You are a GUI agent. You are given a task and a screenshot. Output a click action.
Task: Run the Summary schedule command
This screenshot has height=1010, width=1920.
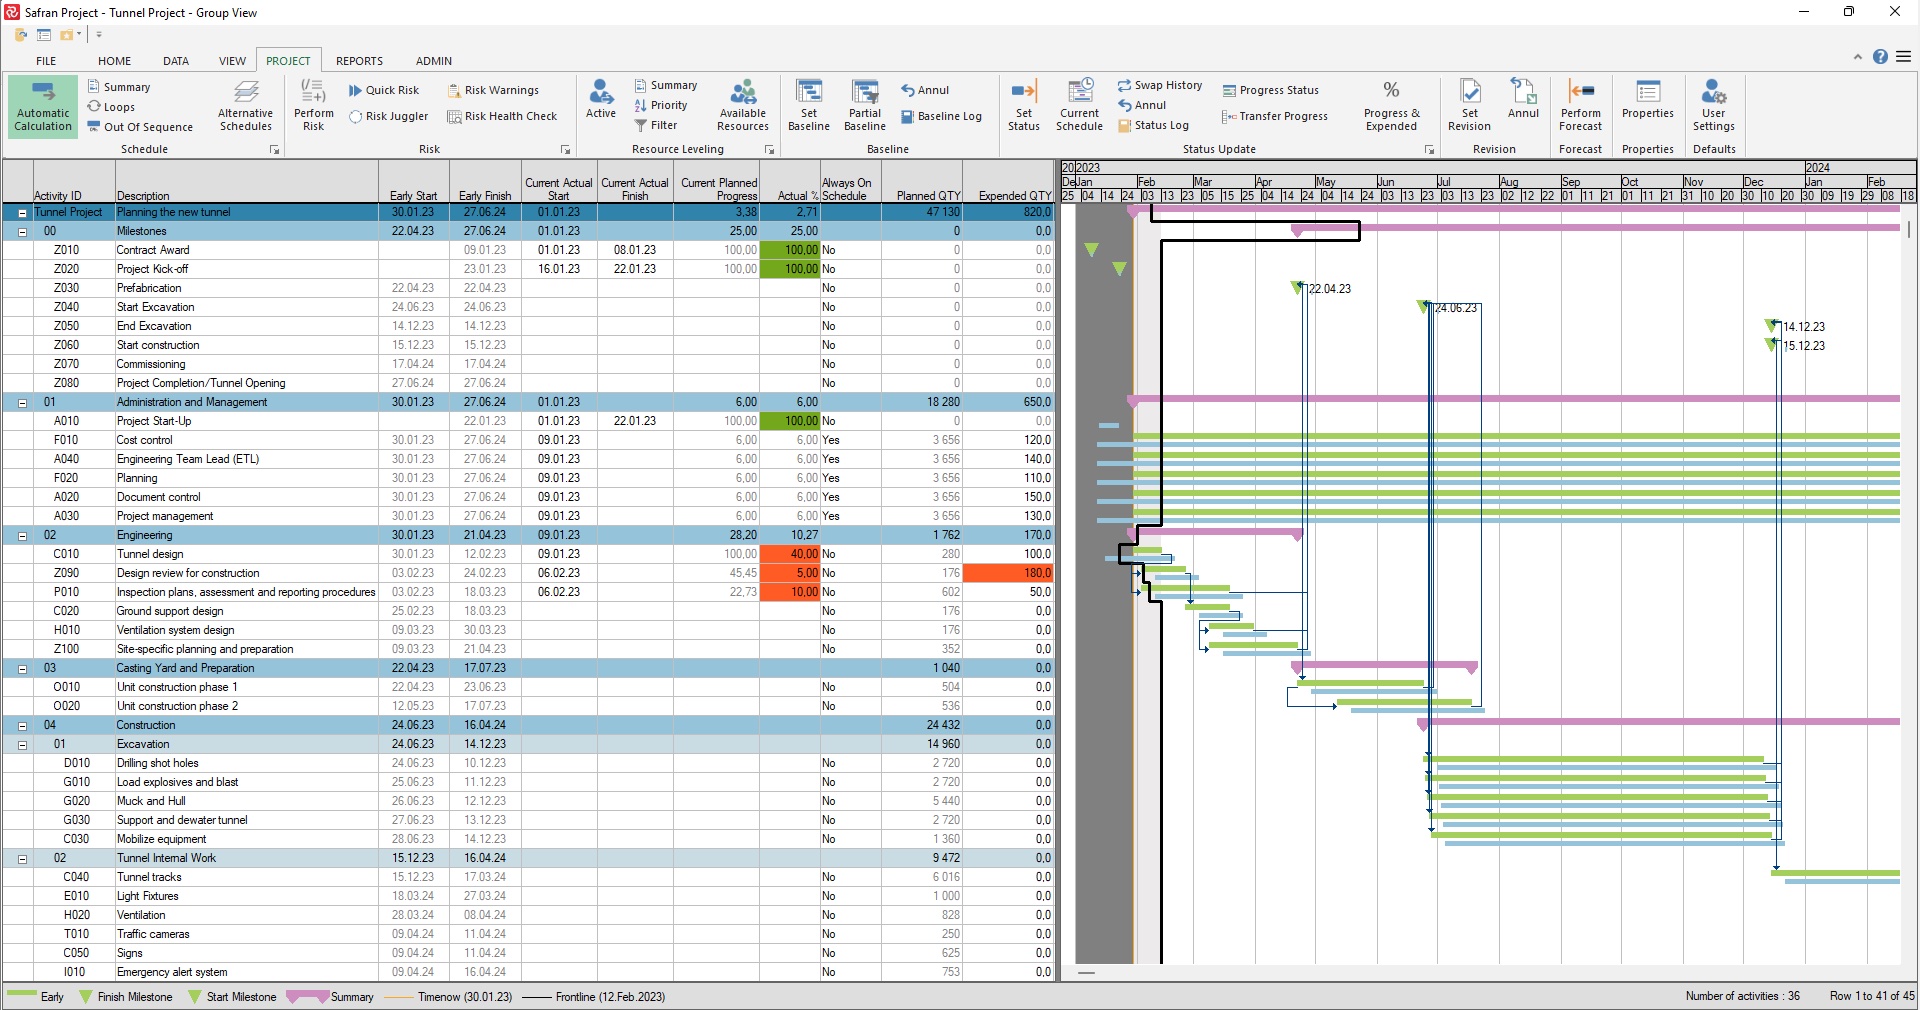coord(119,87)
